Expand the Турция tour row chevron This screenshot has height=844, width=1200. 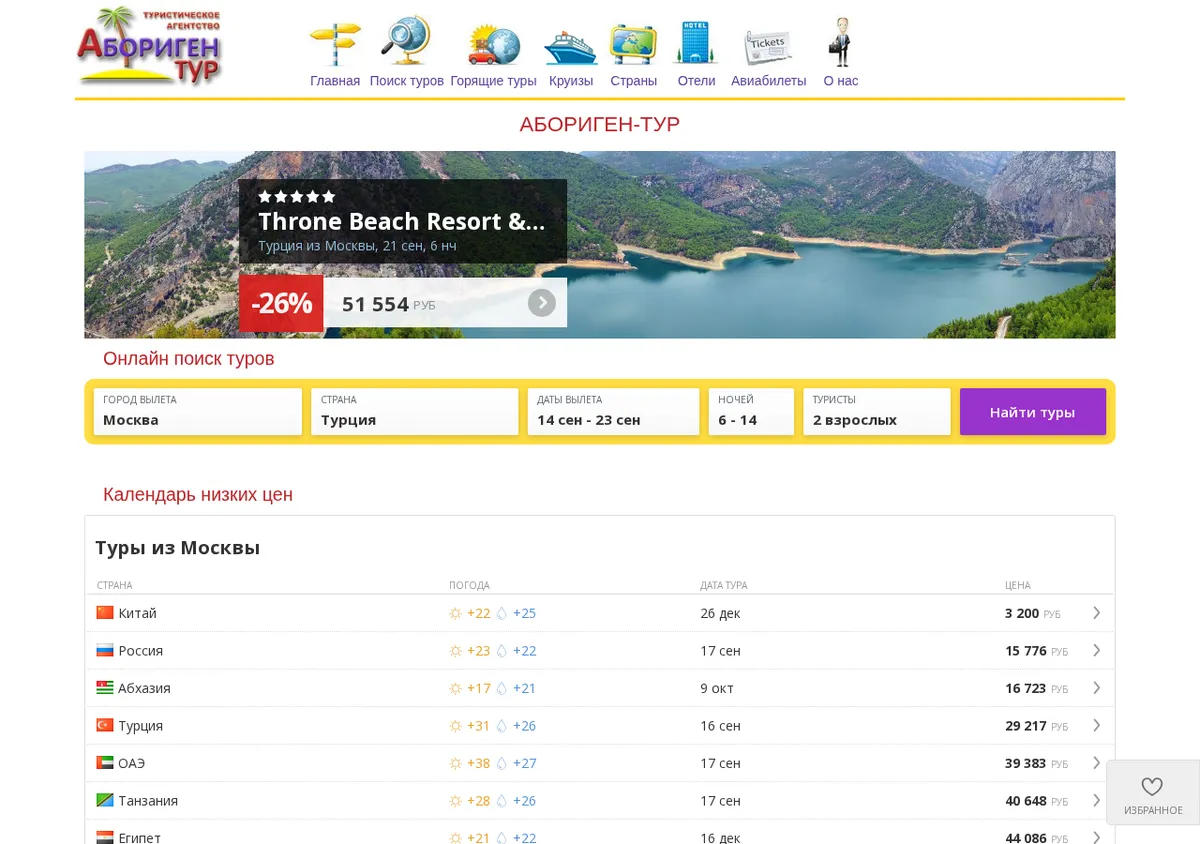[1097, 725]
